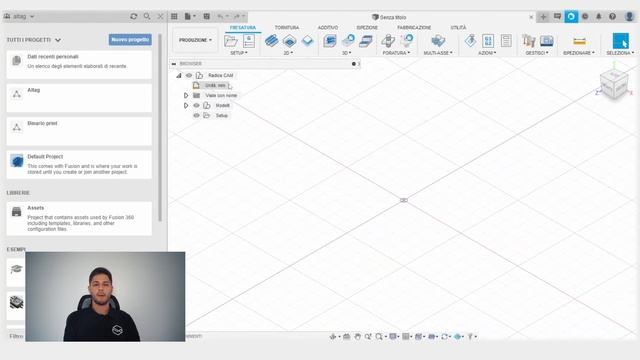The height and width of the screenshot is (360, 640).
Task: Switch to the Ispezione tab
Action: click(x=367, y=27)
